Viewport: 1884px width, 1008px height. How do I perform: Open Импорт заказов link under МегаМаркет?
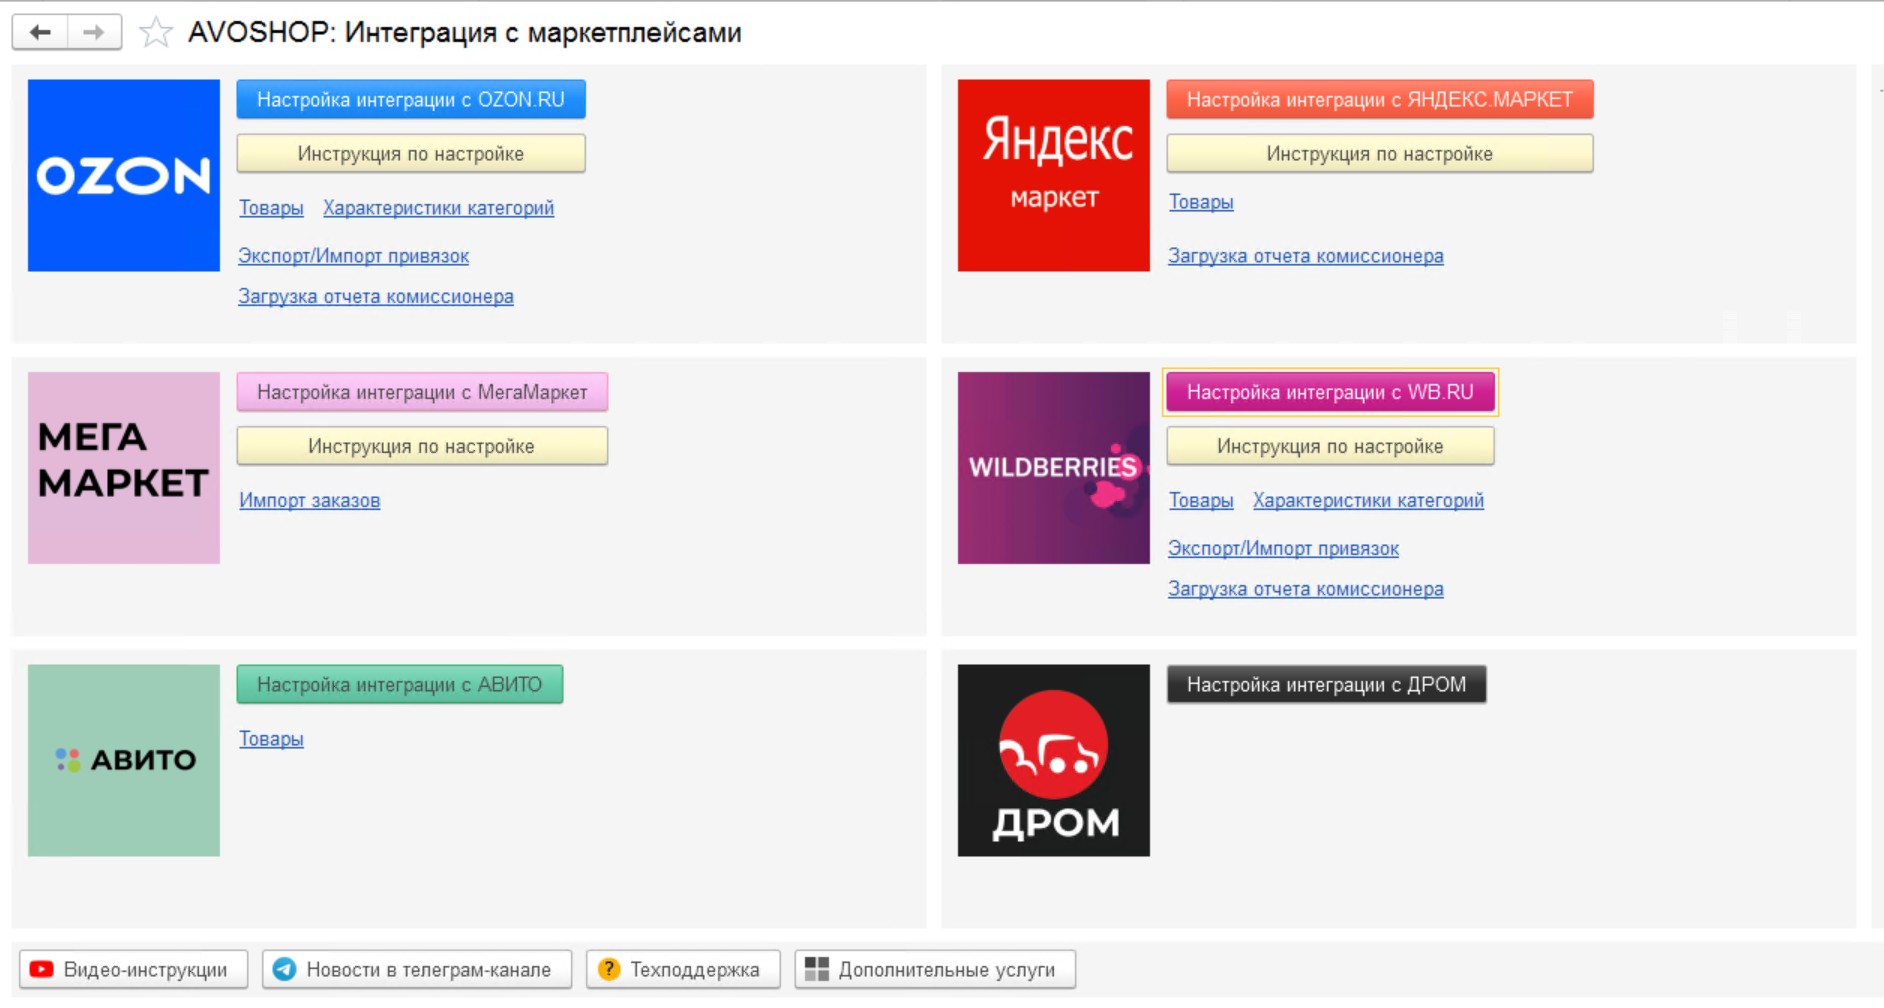tap(310, 500)
